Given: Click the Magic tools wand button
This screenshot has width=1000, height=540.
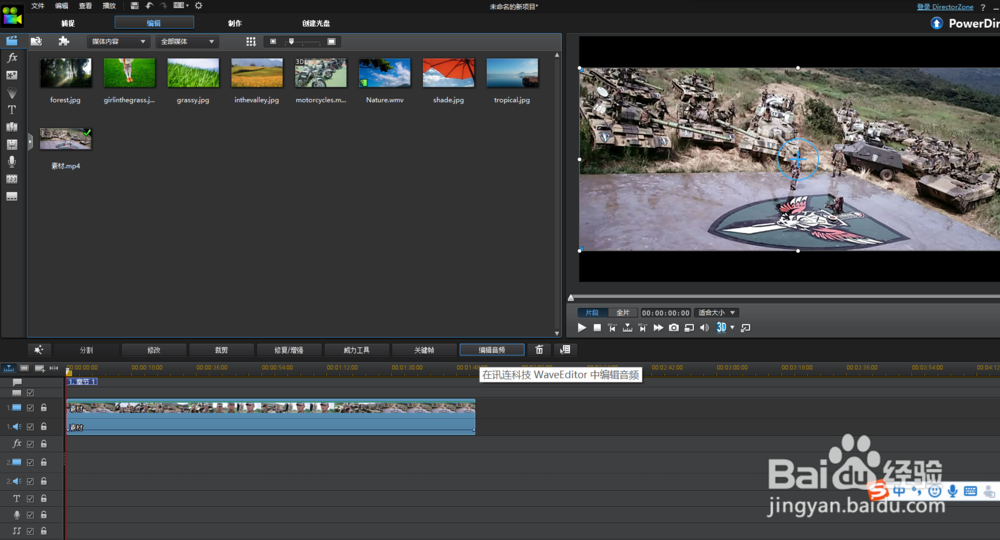Looking at the screenshot, I should [x=39, y=349].
